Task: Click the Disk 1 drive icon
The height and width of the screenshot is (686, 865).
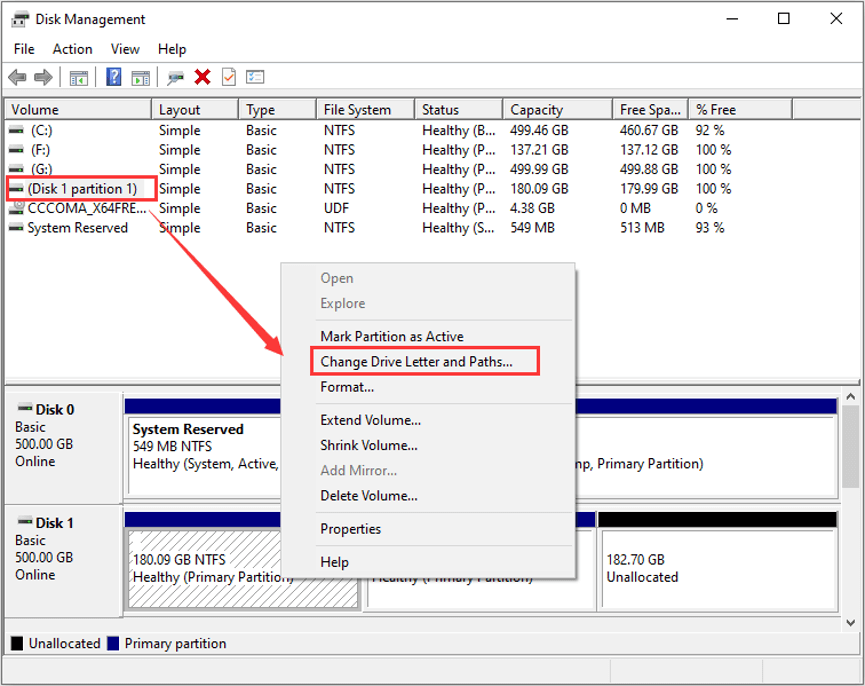Action: [x=25, y=522]
